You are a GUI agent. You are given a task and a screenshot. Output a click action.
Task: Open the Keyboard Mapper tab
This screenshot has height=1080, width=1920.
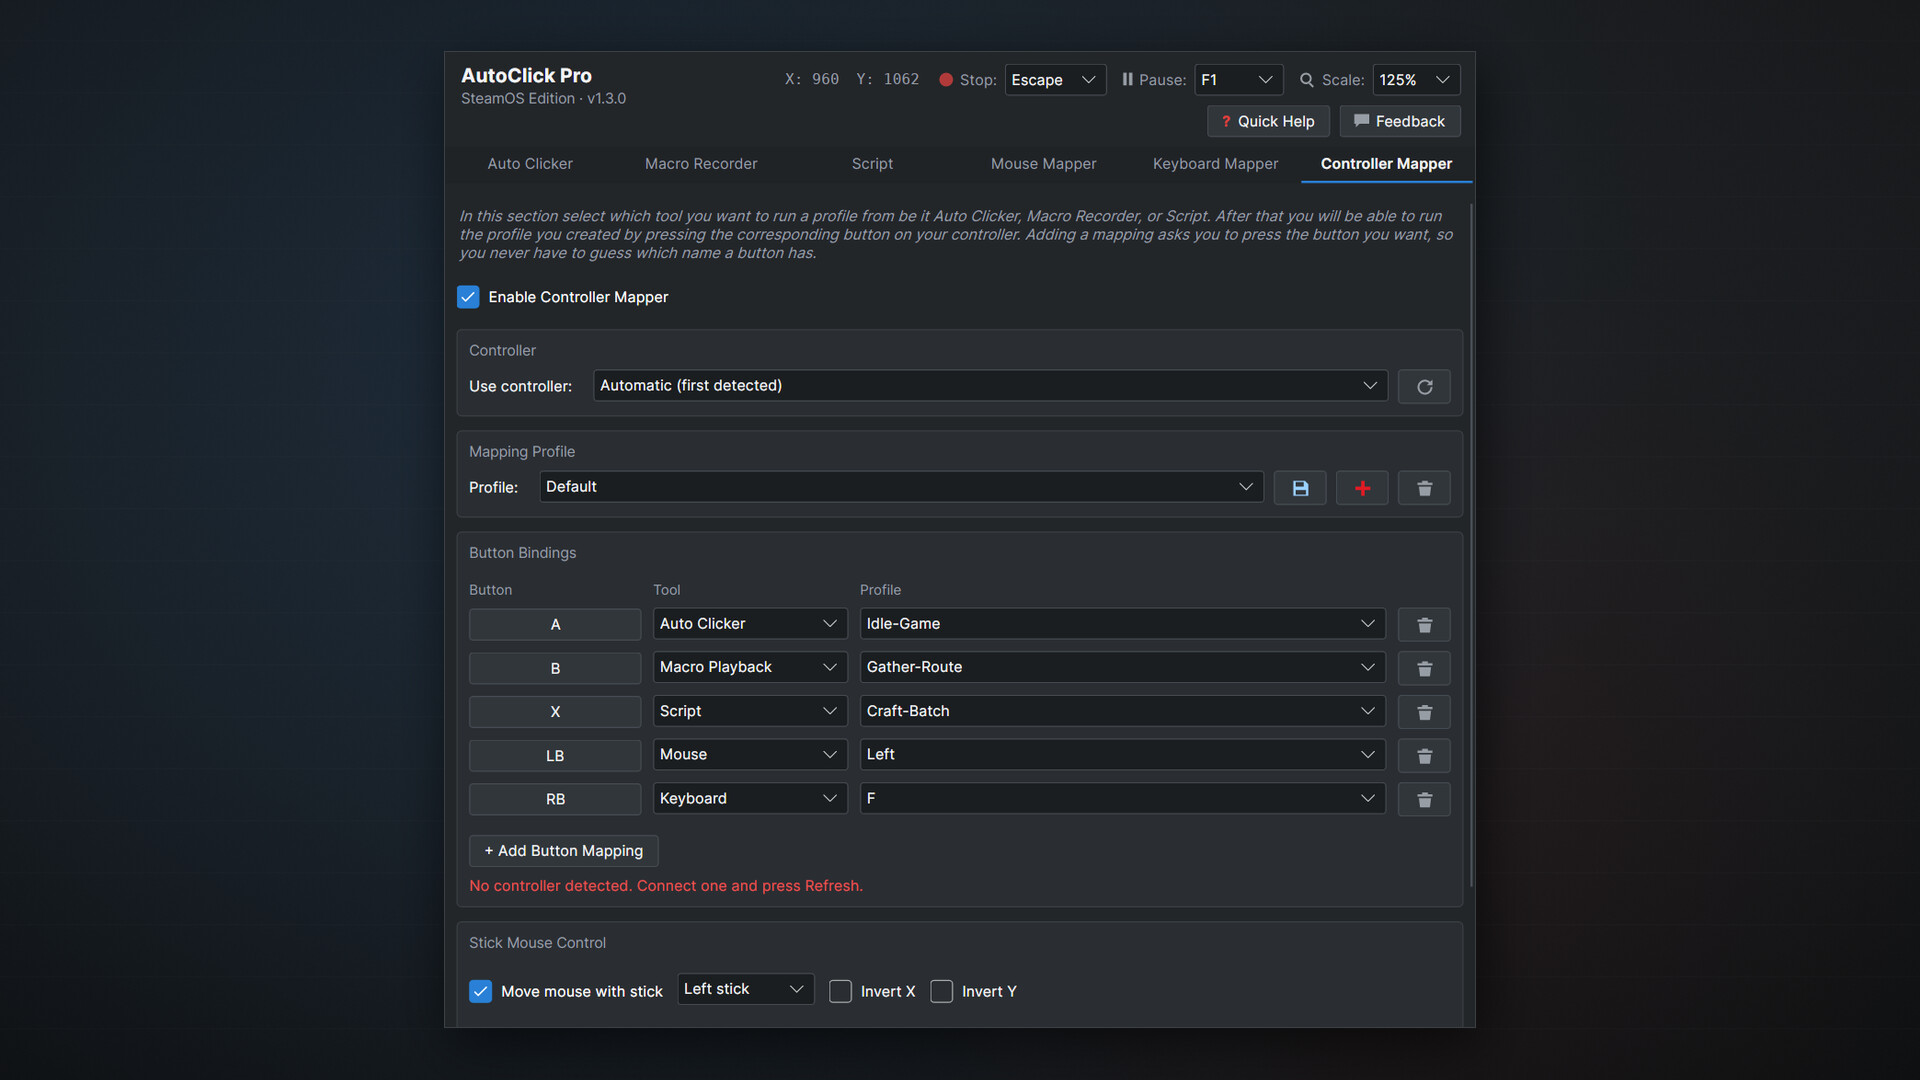1215,164
